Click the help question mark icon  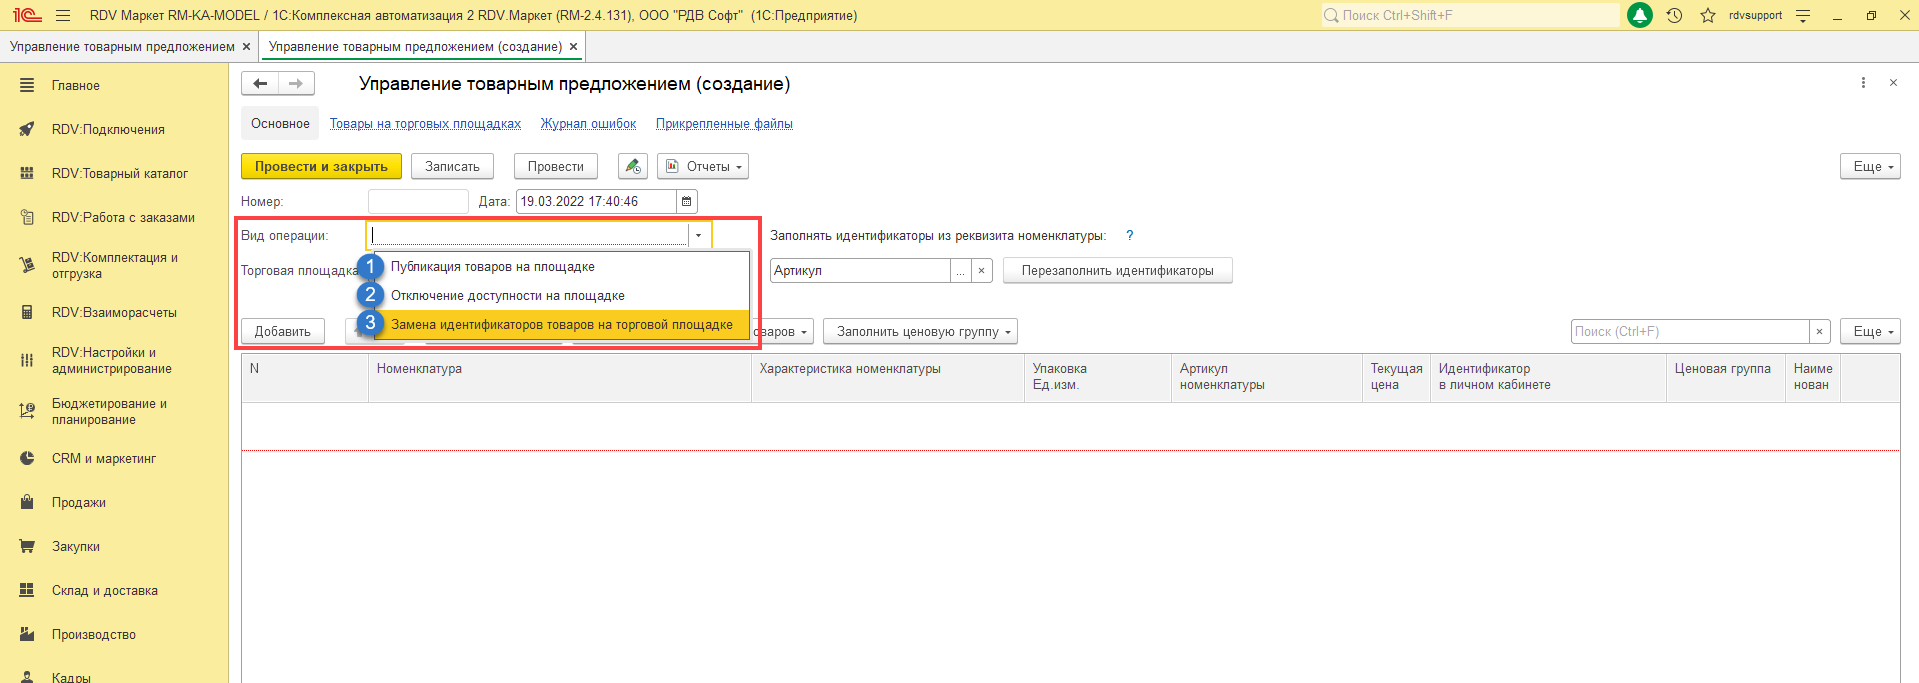(x=1130, y=235)
